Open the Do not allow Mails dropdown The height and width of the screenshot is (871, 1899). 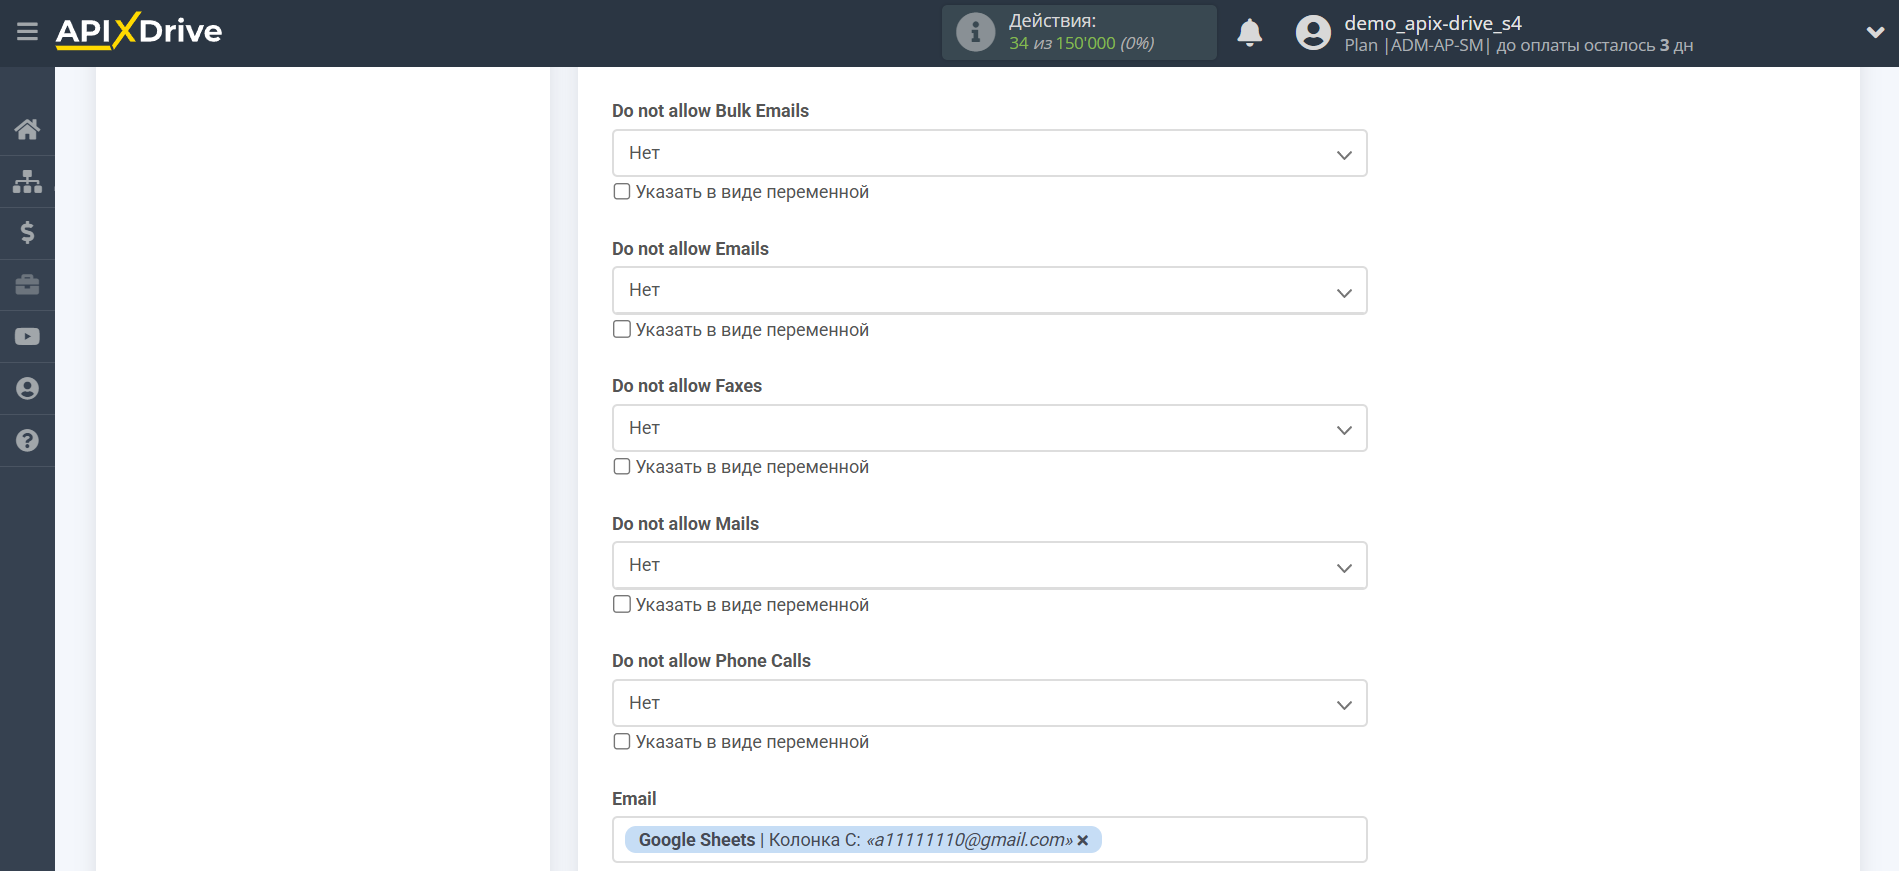click(989, 565)
